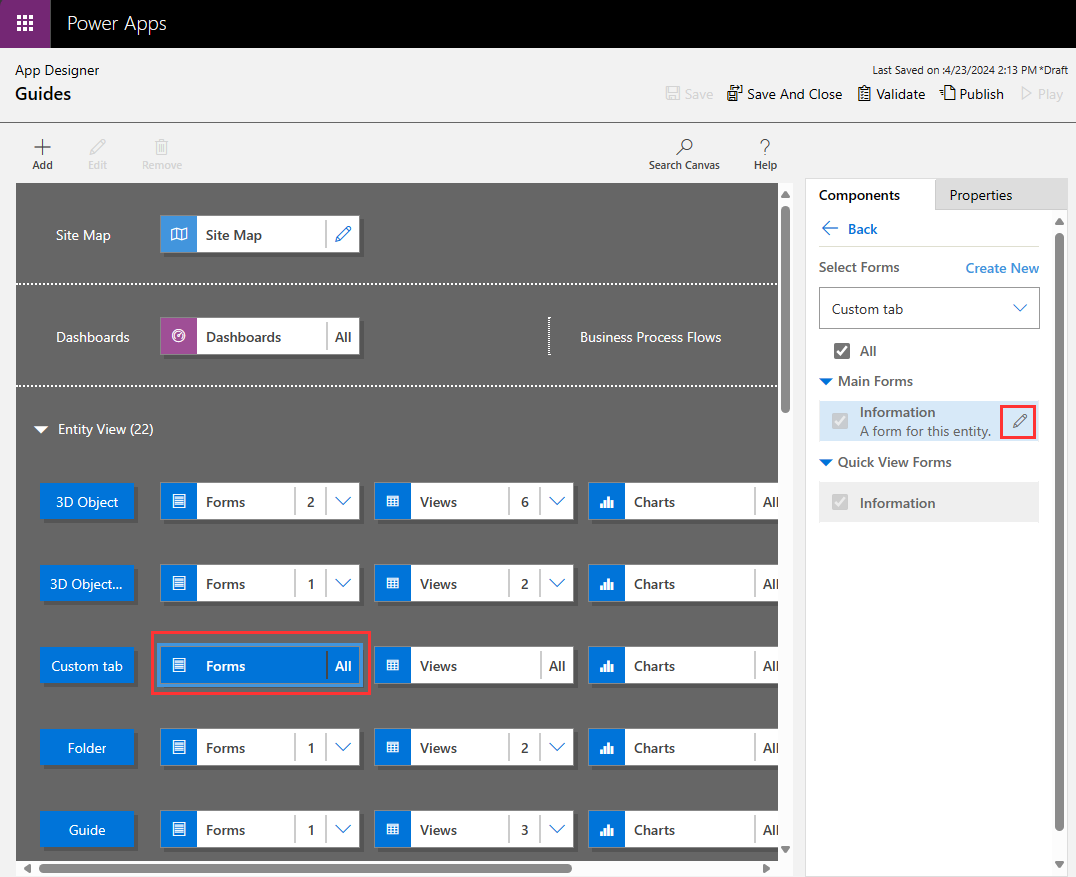Click the Publish button
This screenshot has height=877, width=1076.
tap(972, 93)
